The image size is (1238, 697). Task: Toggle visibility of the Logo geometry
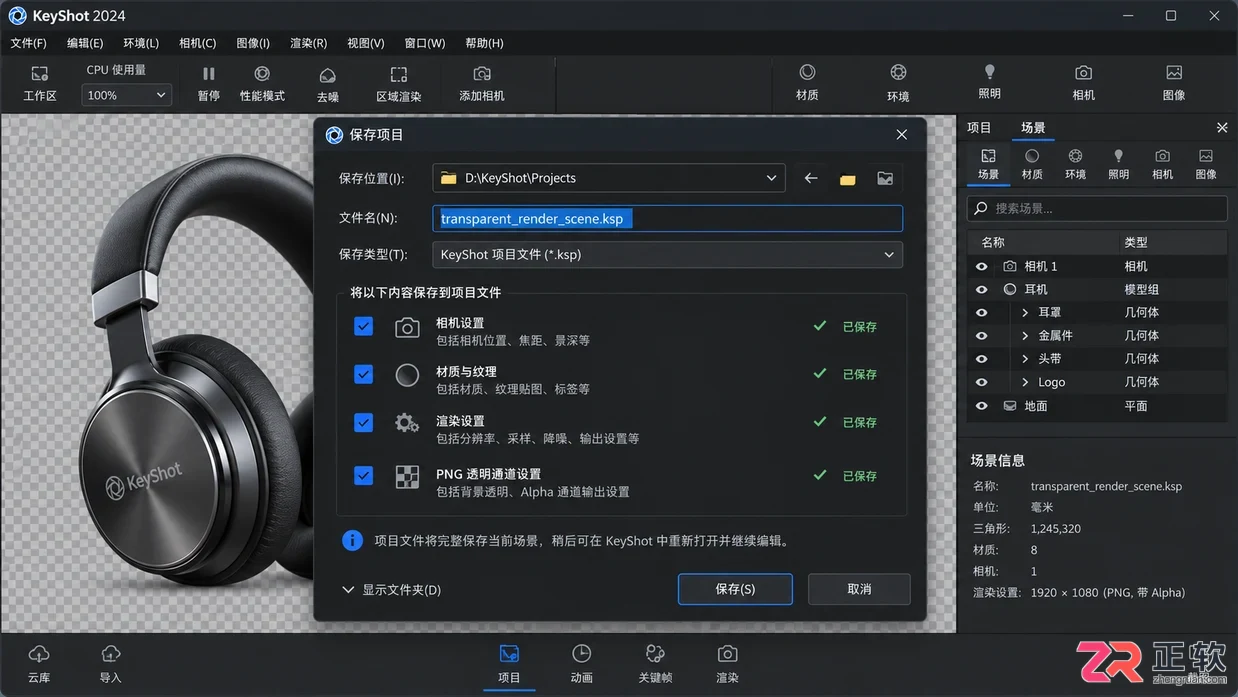pos(982,382)
